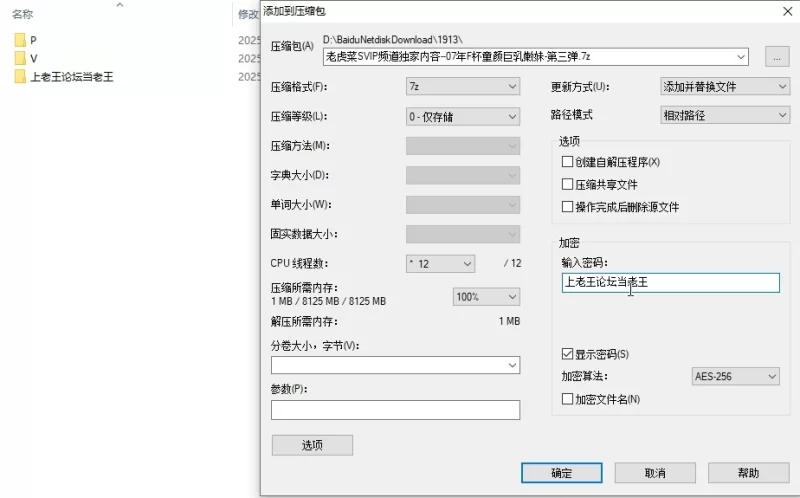800x498 pixels.
Task: Enable 加密文件名 checkbox
Action: [x=568, y=399]
